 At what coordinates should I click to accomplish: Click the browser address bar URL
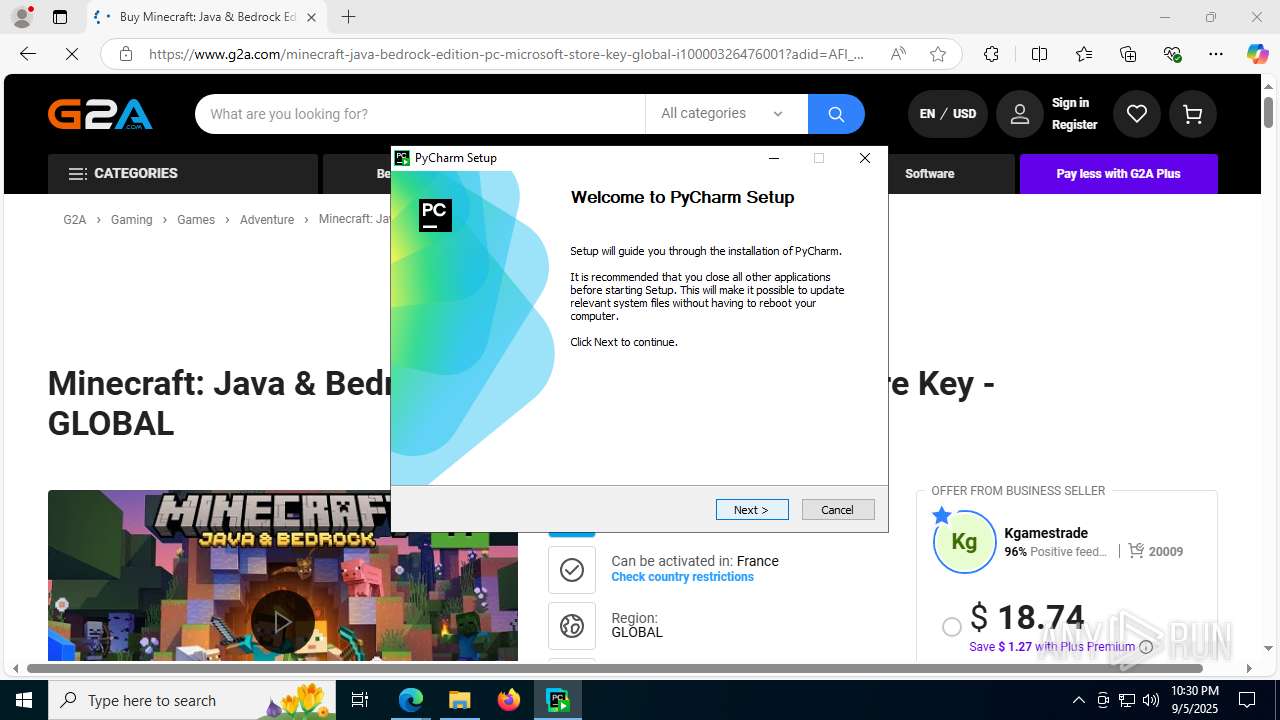[506, 54]
